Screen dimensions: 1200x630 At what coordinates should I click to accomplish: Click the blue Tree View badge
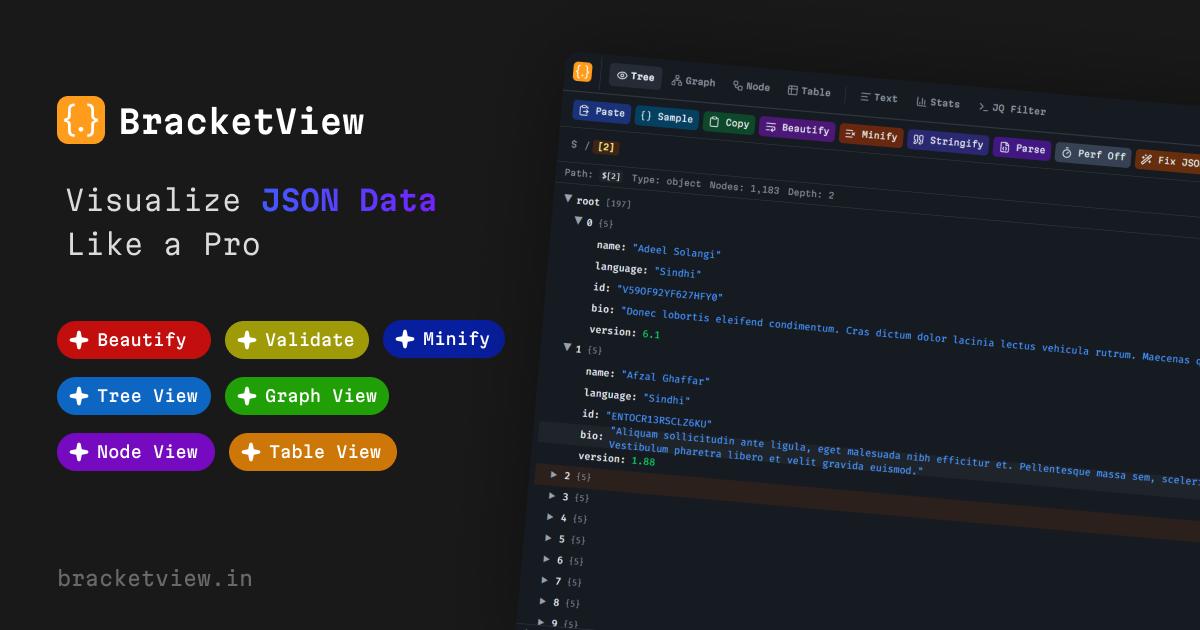pos(134,396)
